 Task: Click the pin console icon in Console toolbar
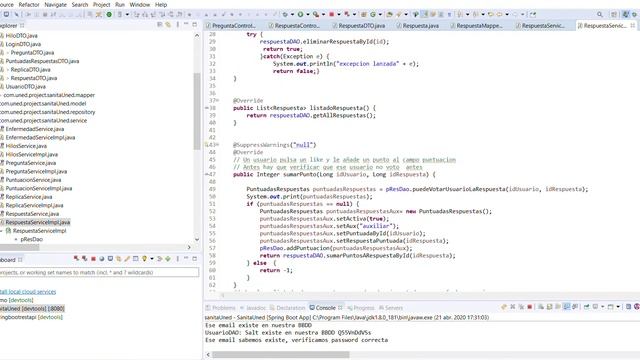pyautogui.click(x=587, y=307)
